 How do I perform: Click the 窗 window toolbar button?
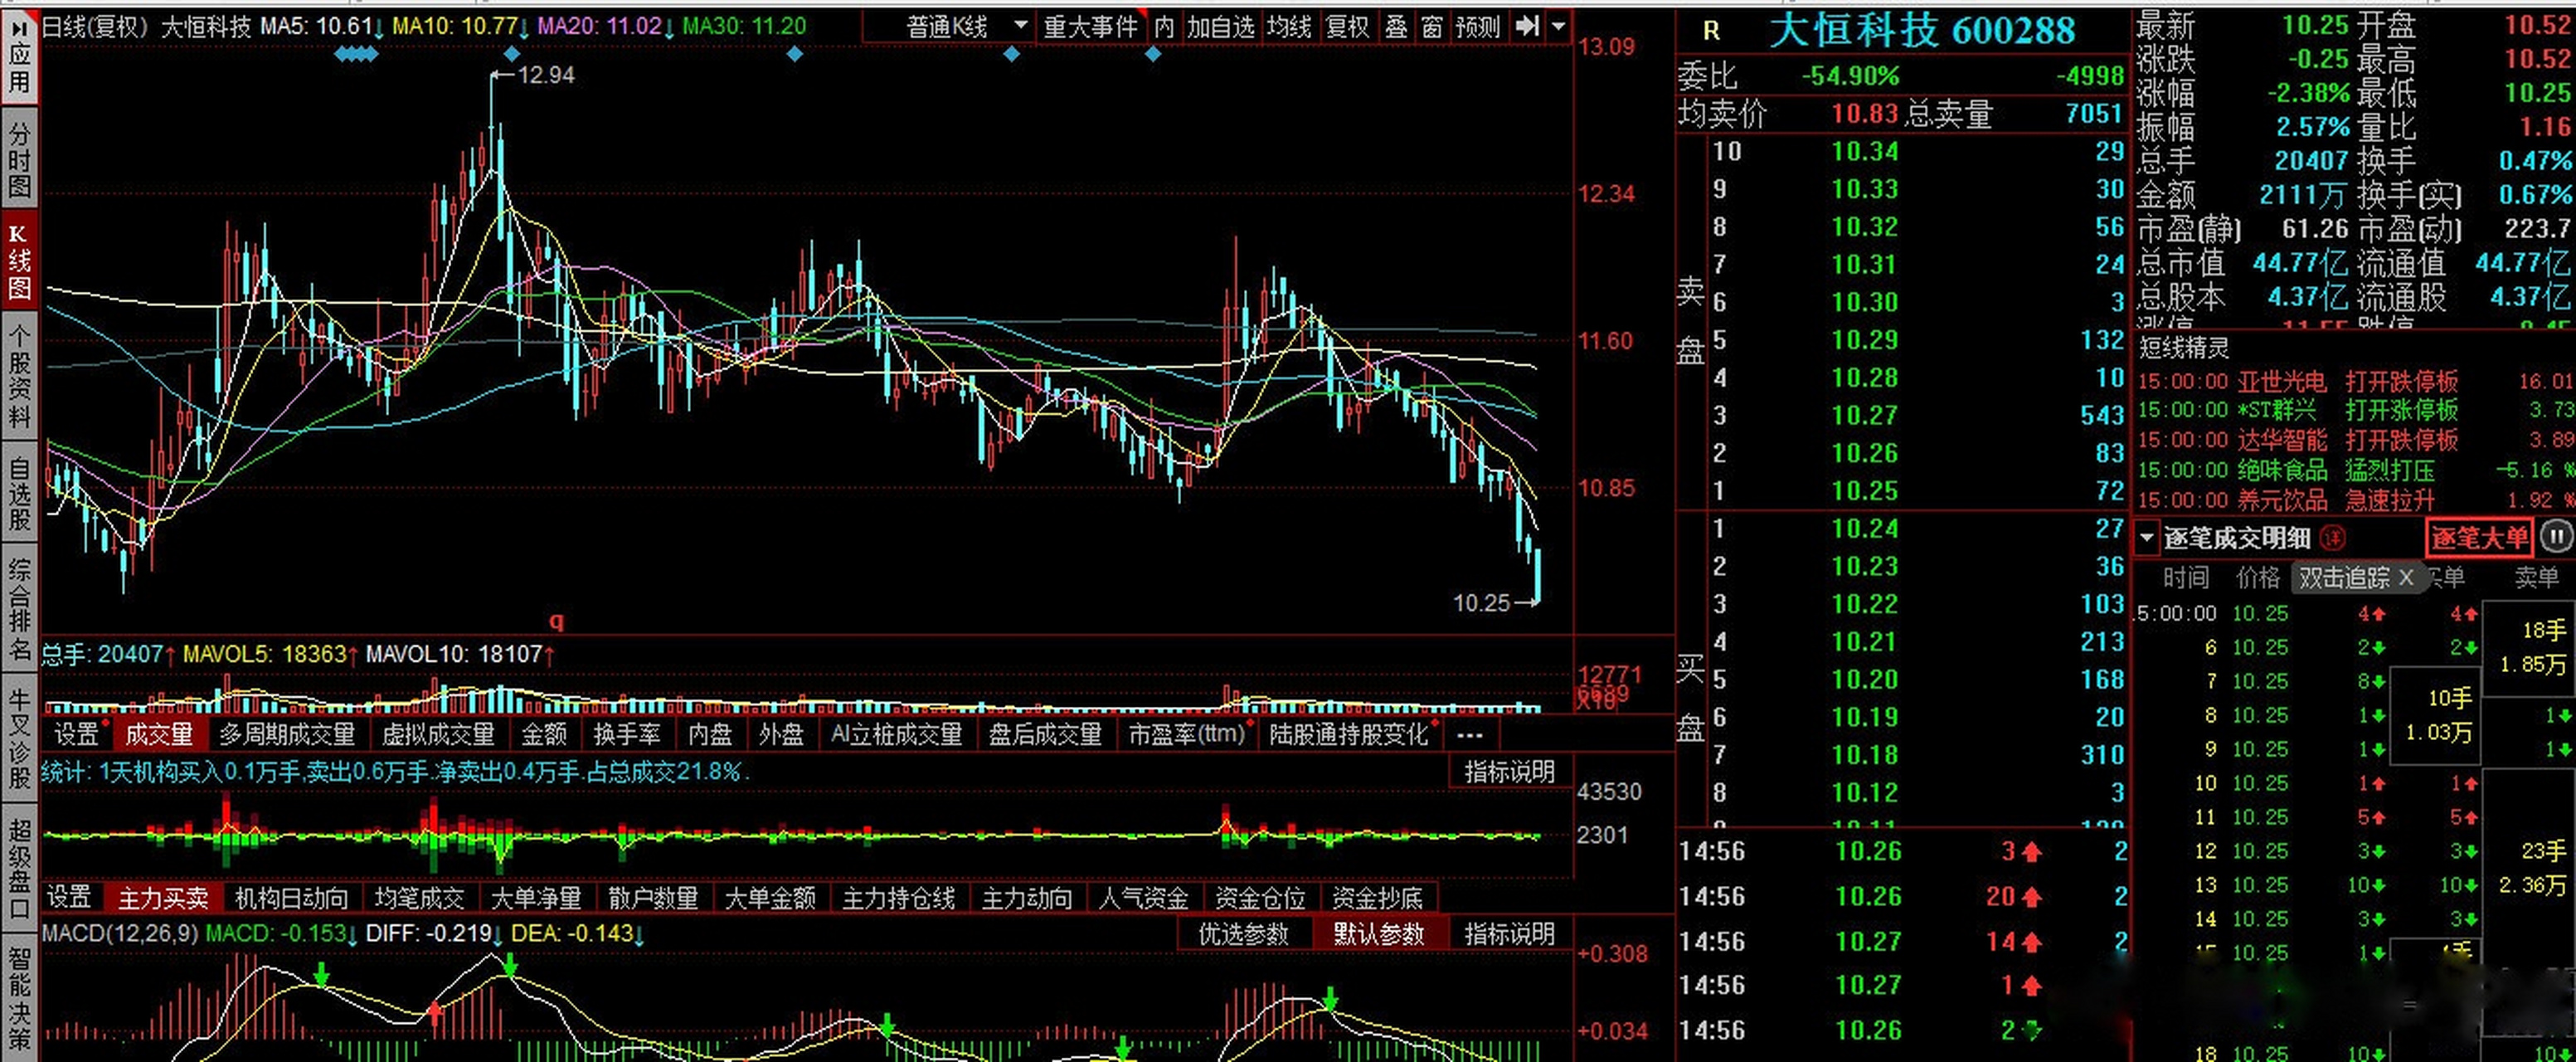click(x=1432, y=27)
